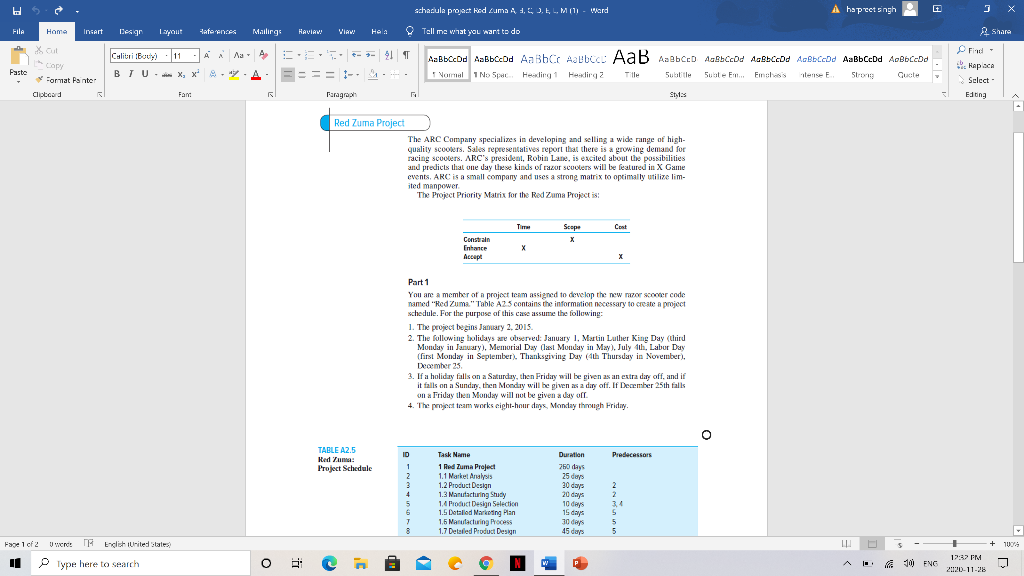Image resolution: width=1024 pixels, height=576 pixels.
Task: Open the Strikethrough formatting icon
Action: point(167,72)
